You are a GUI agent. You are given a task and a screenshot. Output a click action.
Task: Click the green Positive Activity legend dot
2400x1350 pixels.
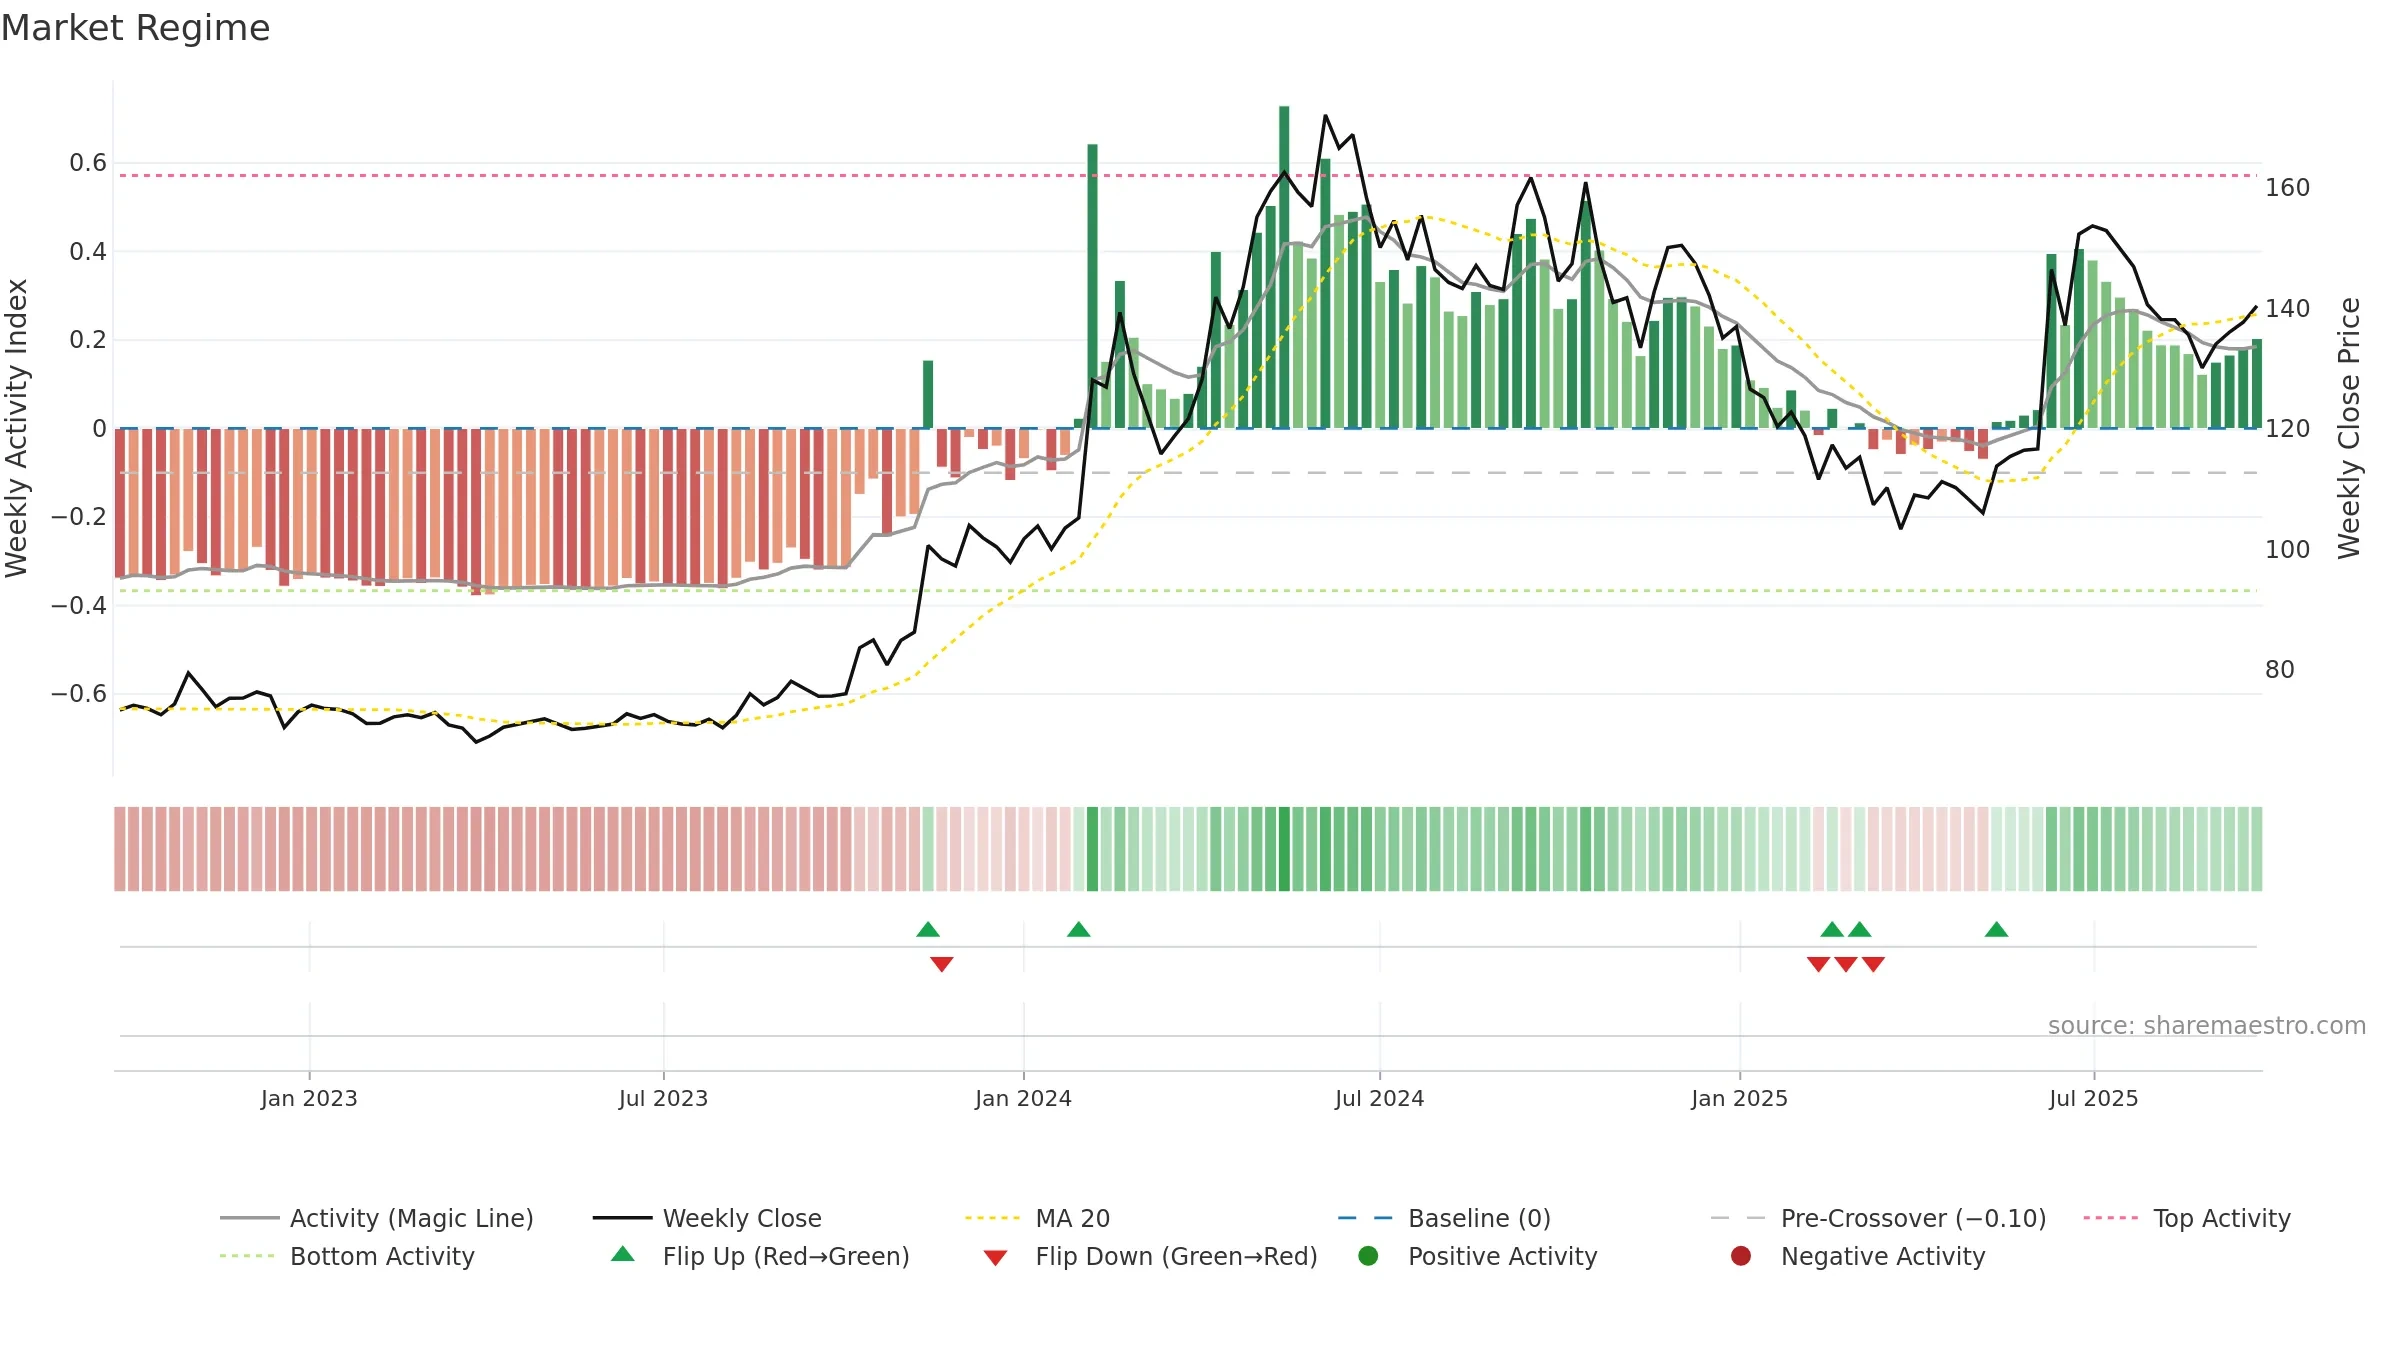click(x=1368, y=1256)
